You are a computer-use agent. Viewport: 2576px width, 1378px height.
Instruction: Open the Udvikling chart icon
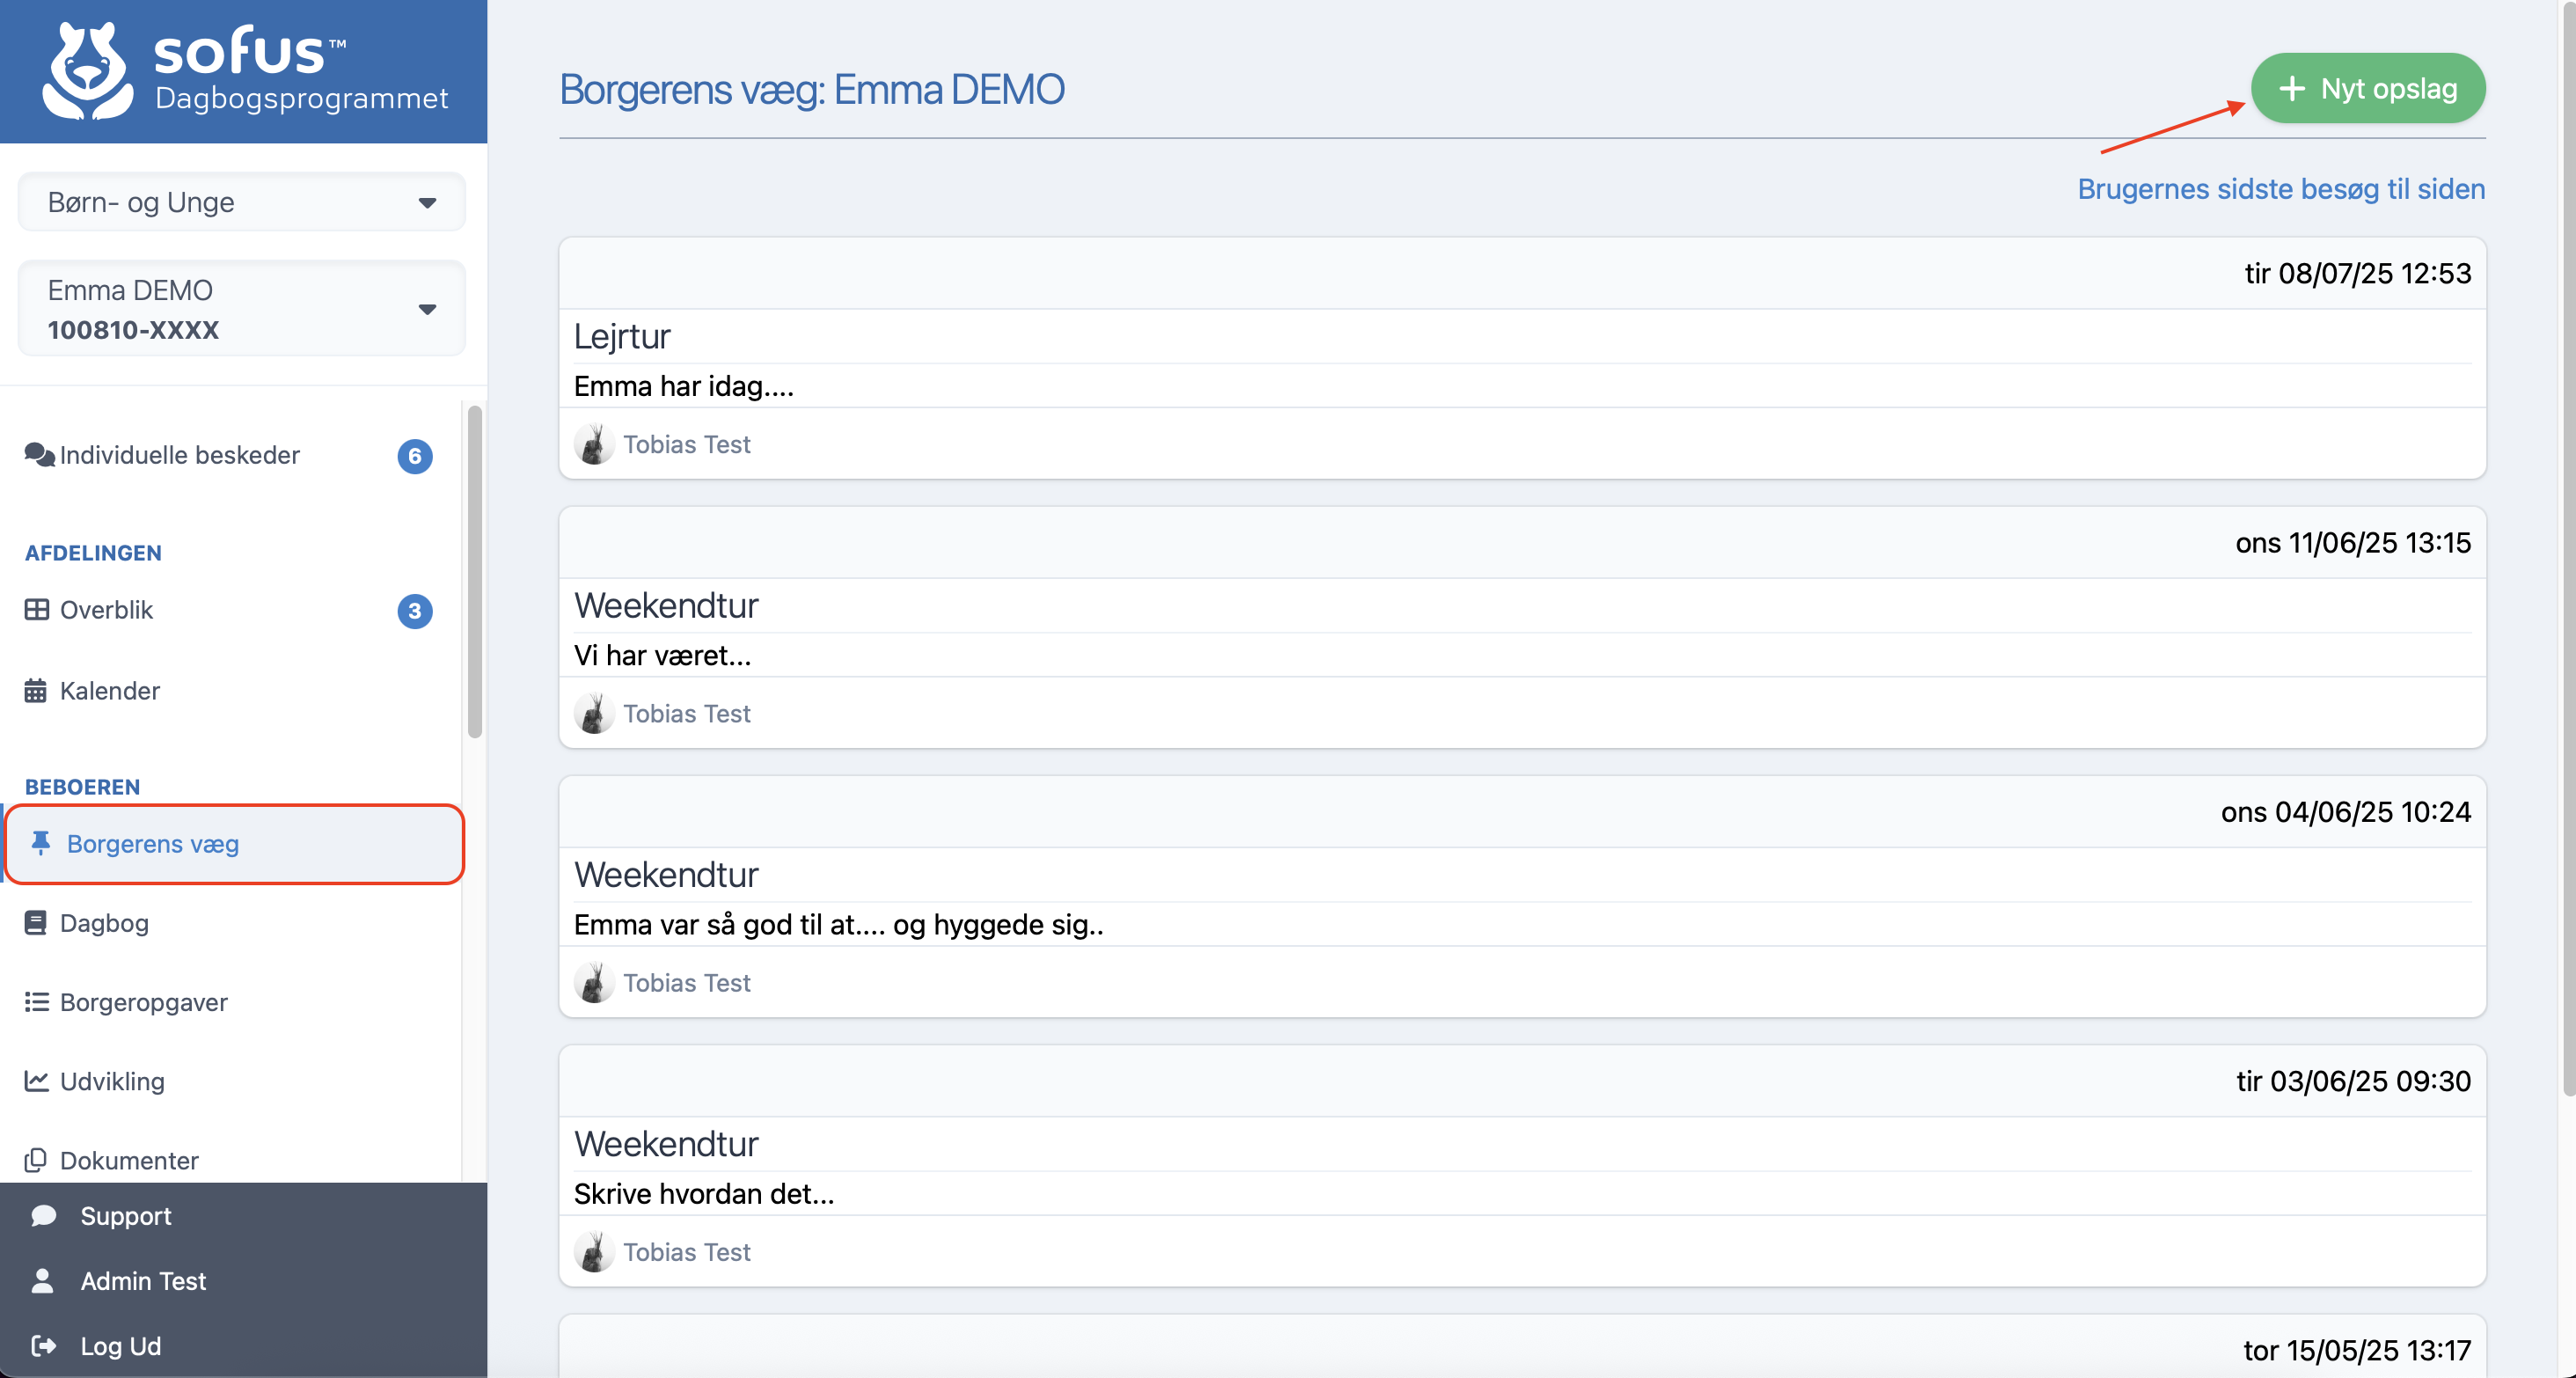tap(36, 1081)
